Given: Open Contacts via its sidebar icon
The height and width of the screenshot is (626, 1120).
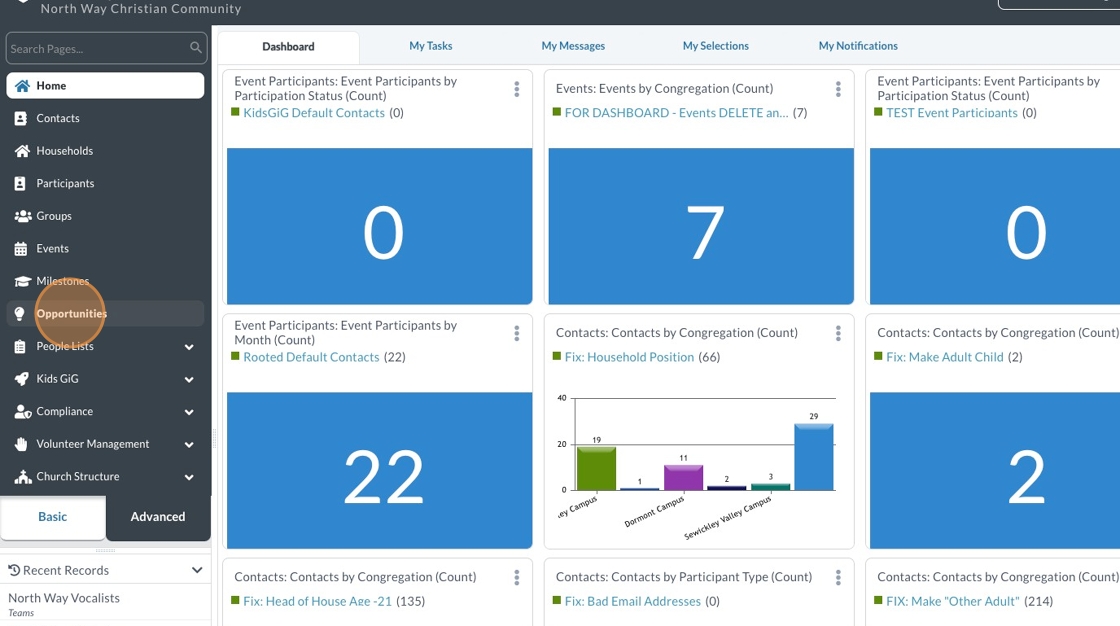Looking at the screenshot, I should pyautogui.click(x=21, y=119).
